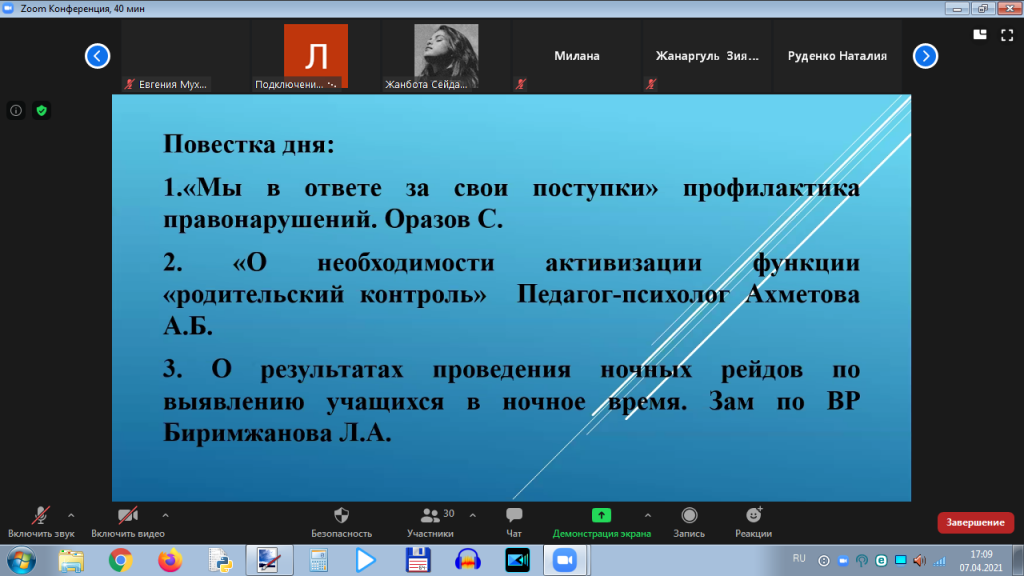Open Calculator from taskbar
Image resolution: width=1024 pixels, height=576 pixels.
pos(319,561)
